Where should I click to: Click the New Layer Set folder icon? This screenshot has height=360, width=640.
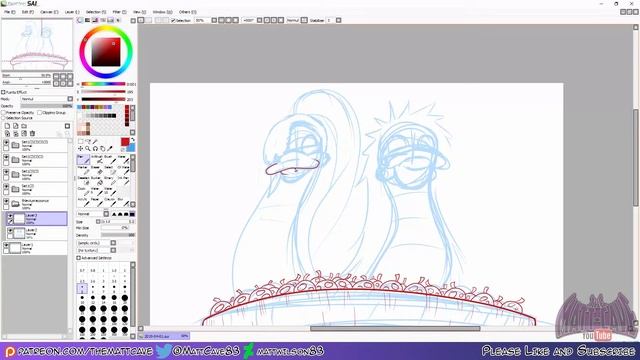click(x=24, y=126)
